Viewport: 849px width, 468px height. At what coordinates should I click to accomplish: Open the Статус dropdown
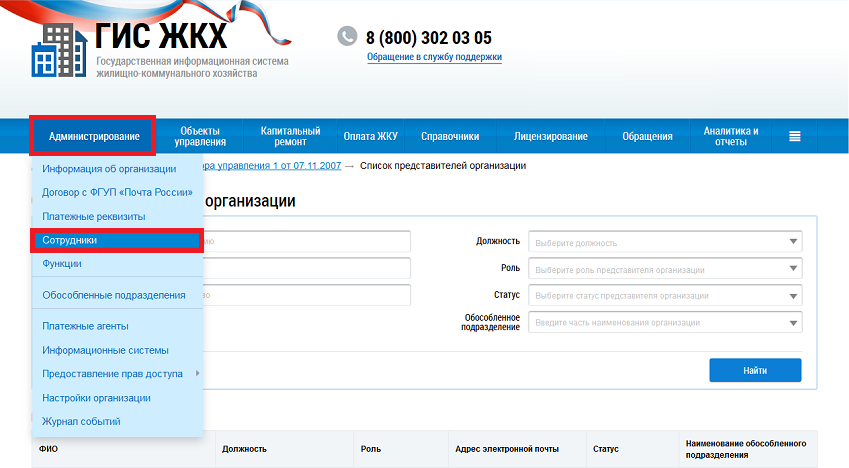coord(665,296)
